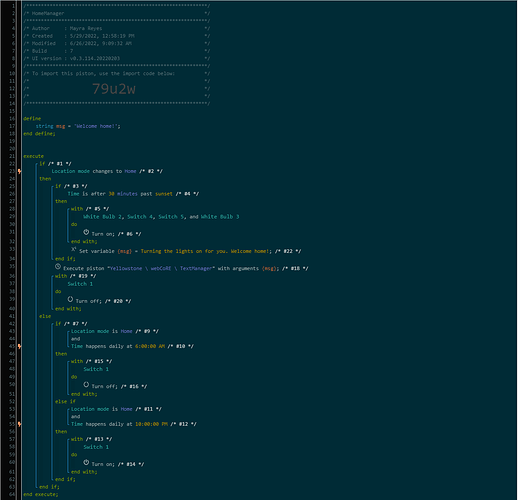The image size is (520, 500).
Task: Click 'Switch 1' on line 58
Action: pyautogui.click(x=96, y=447)
